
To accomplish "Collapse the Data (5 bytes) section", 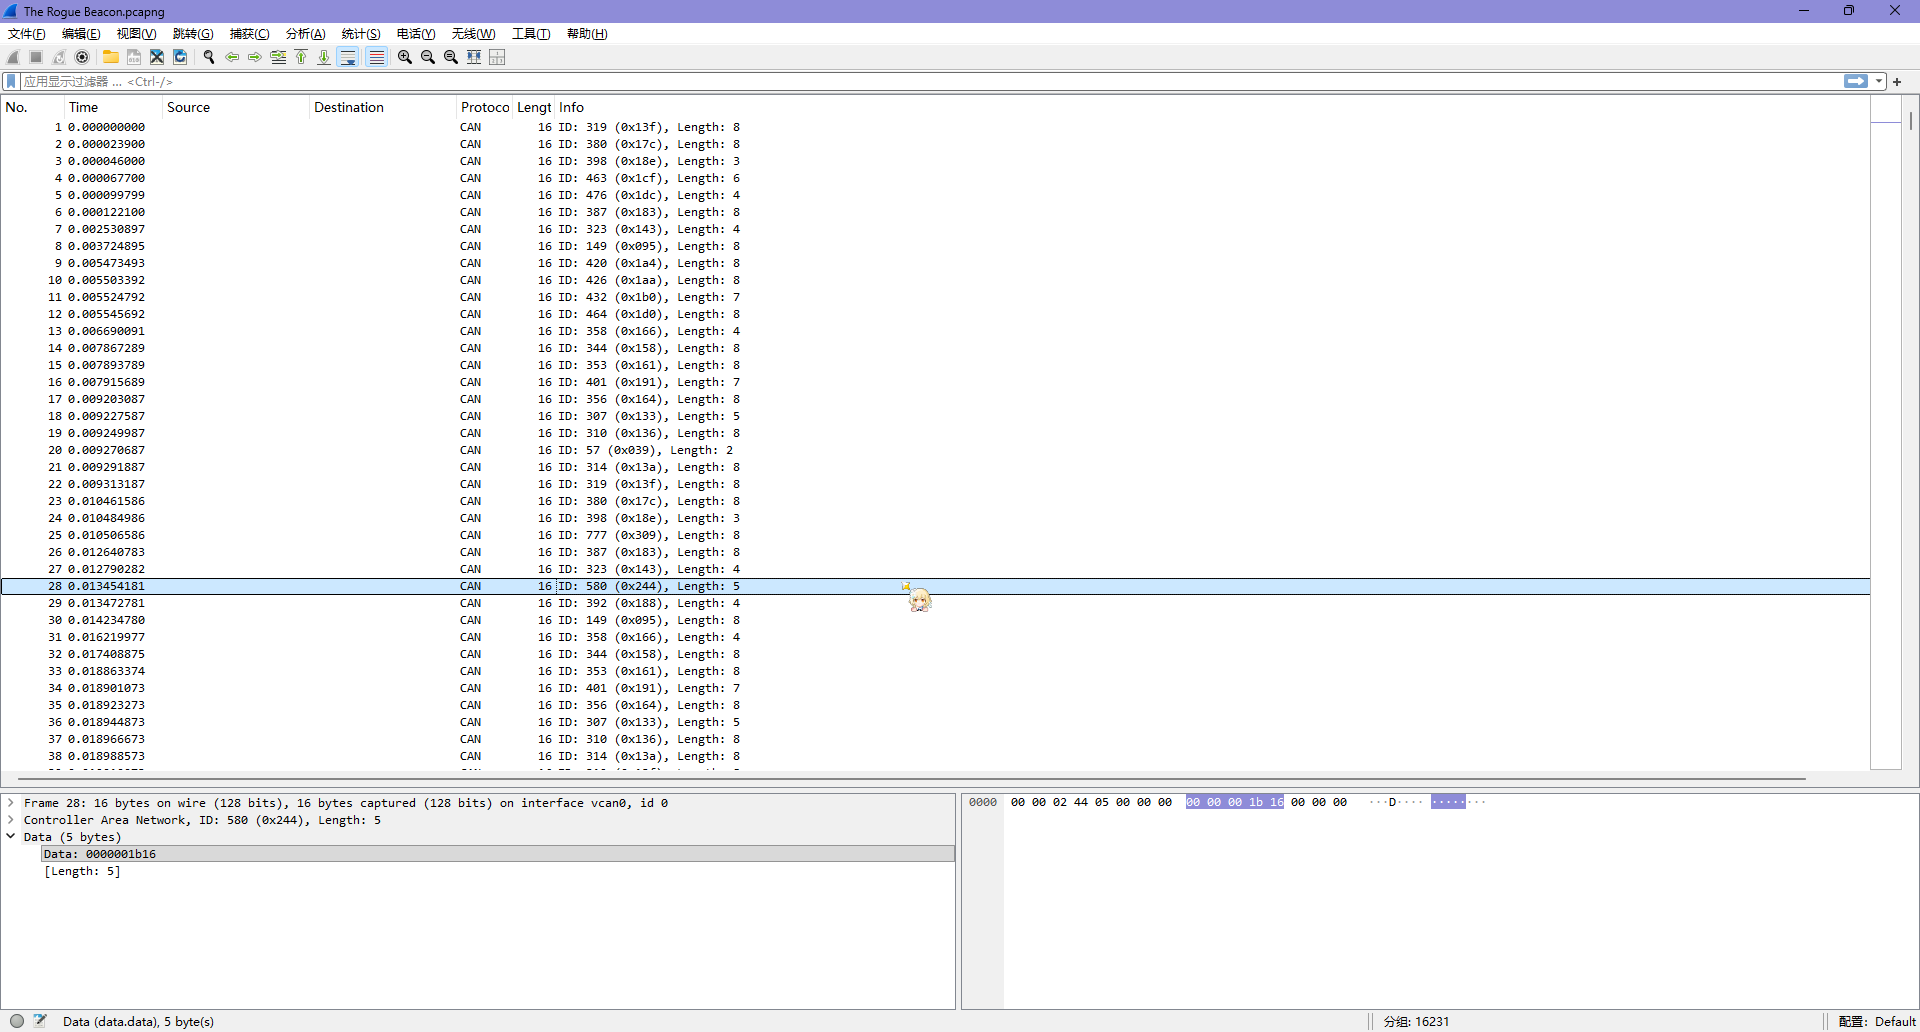I will coord(11,837).
